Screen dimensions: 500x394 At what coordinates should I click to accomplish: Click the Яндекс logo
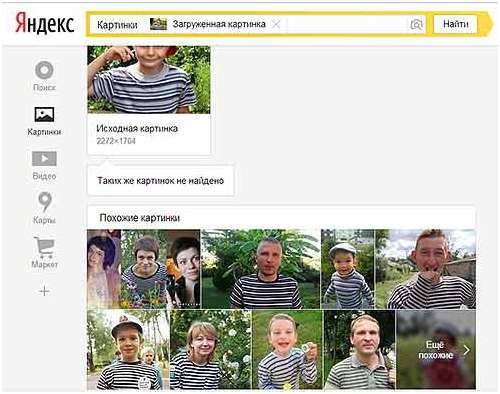click(45, 23)
